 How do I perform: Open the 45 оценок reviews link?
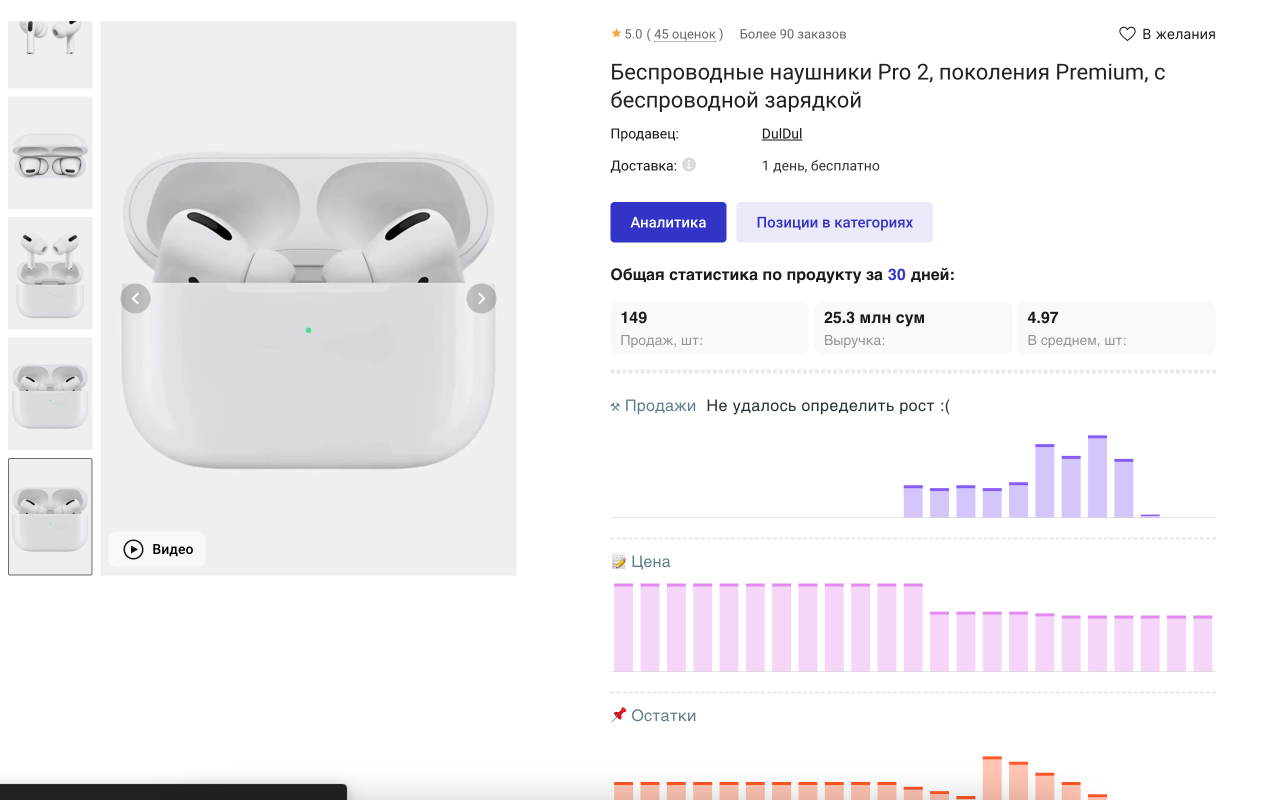pyautogui.click(x=685, y=33)
